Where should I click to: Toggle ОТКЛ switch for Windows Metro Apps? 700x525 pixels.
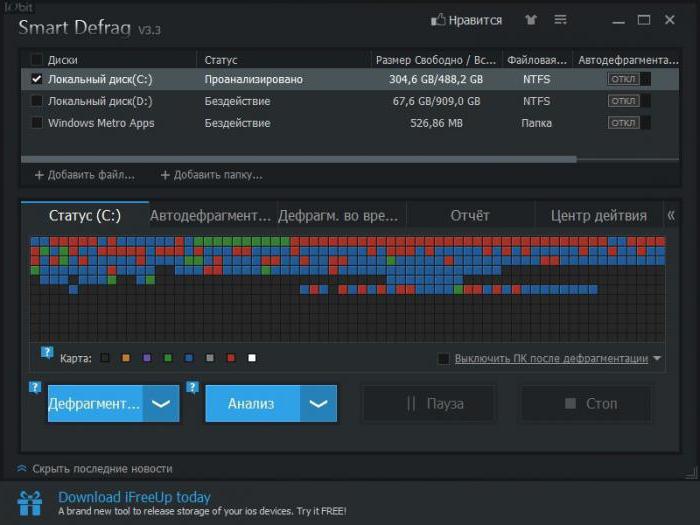pos(629,123)
